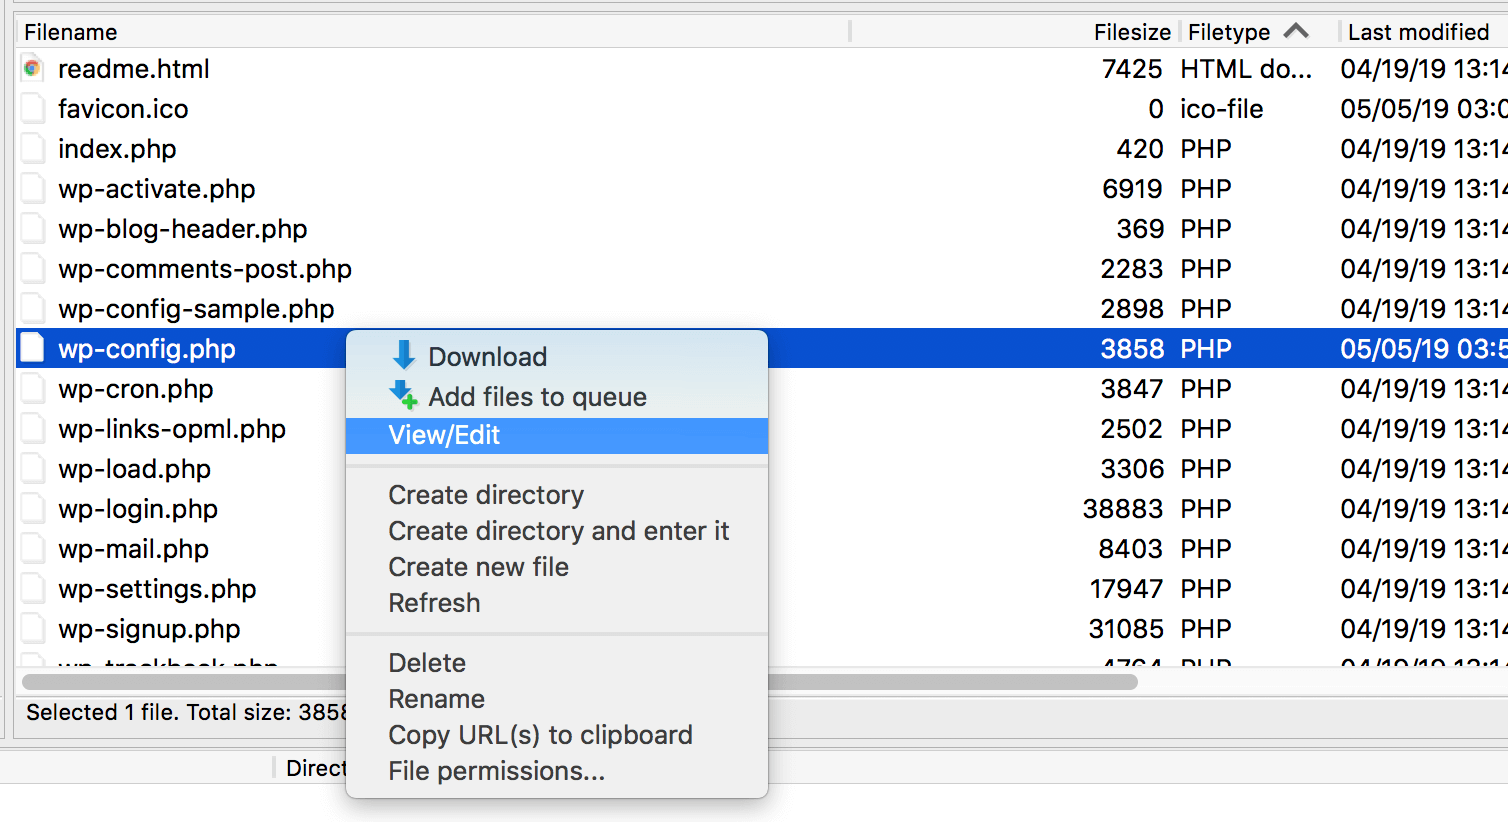Sort files by clicking the Filesize header
1508x822 pixels.
pyautogui.click(x=1131, y=31)
